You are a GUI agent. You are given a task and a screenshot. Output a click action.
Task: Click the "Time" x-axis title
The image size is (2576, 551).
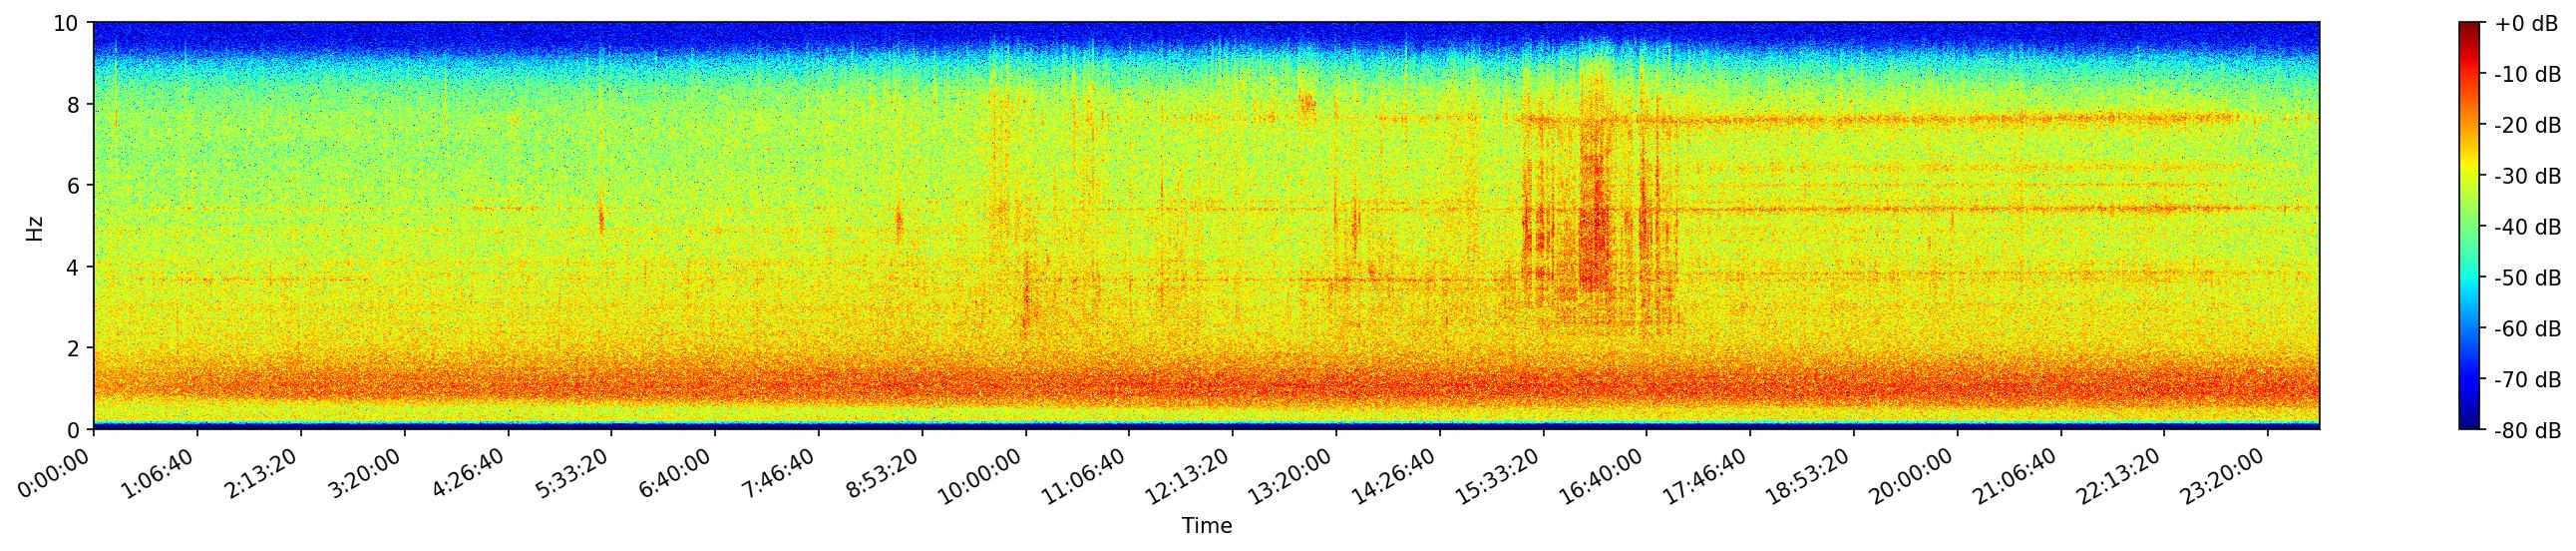click(x=1206, y=526)
